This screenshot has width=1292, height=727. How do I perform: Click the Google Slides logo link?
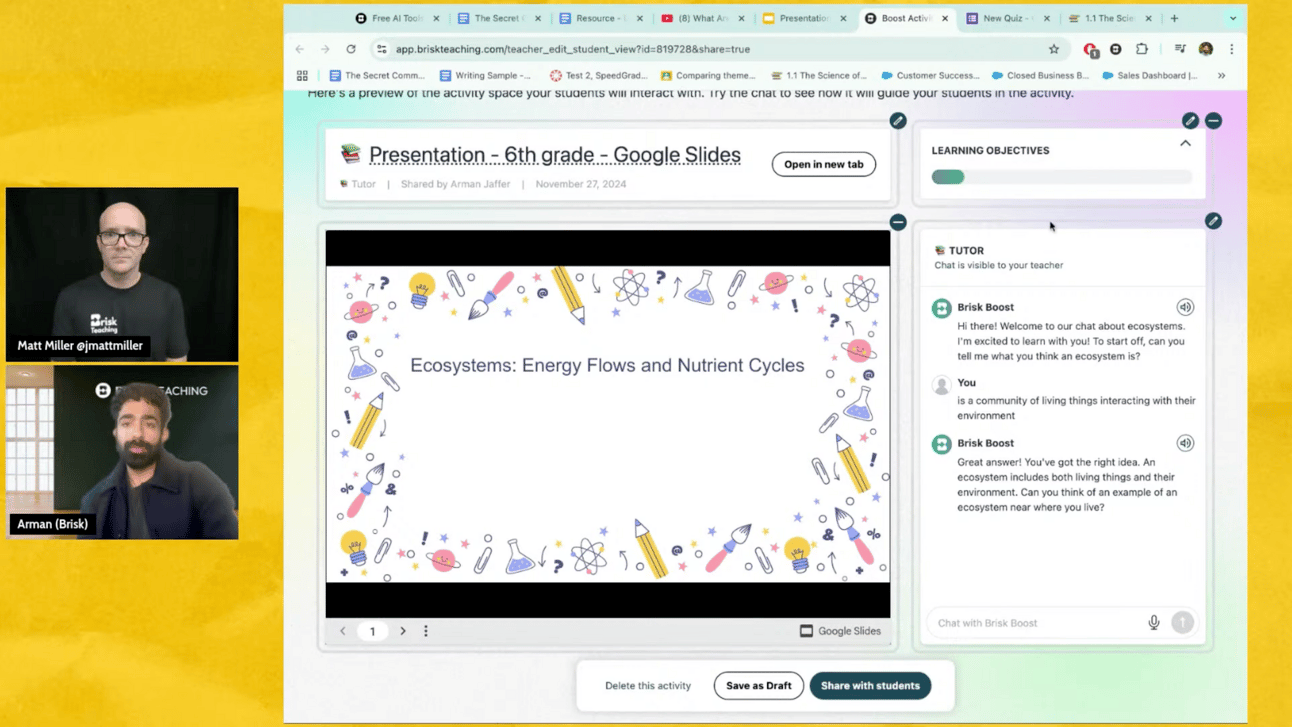click(x=841, y=631)
